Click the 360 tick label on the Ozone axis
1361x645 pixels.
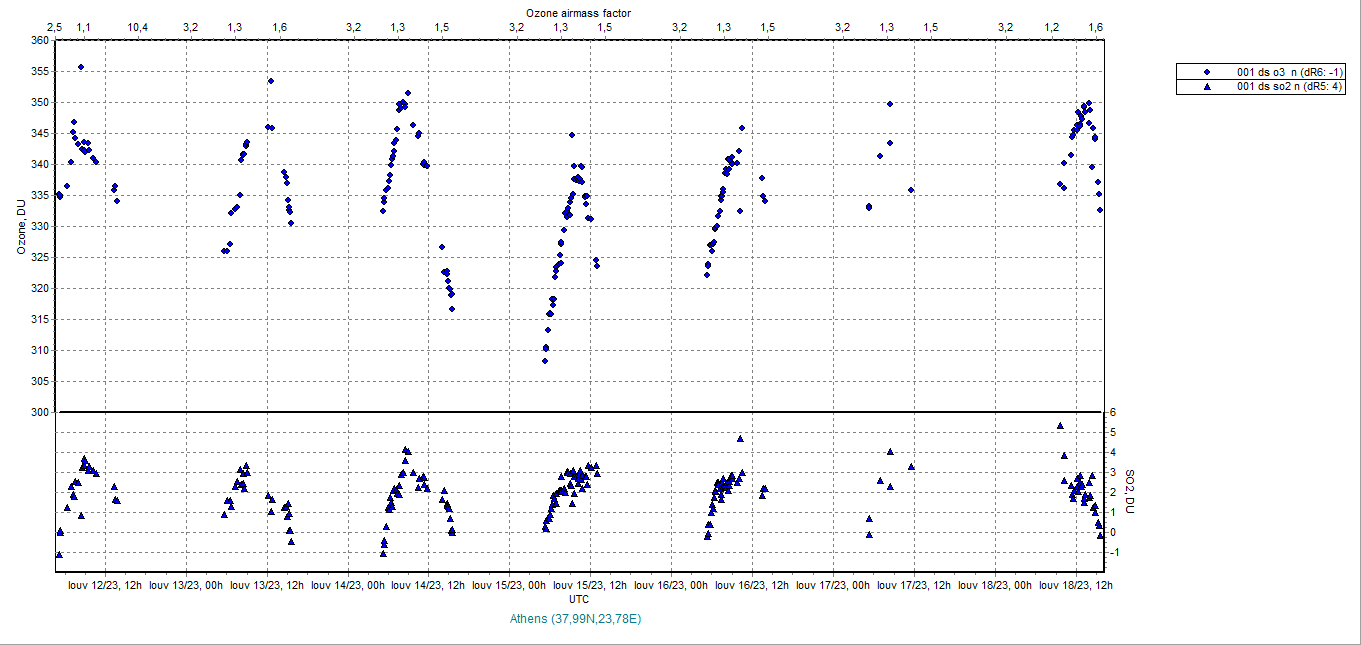tap(39, 41)
